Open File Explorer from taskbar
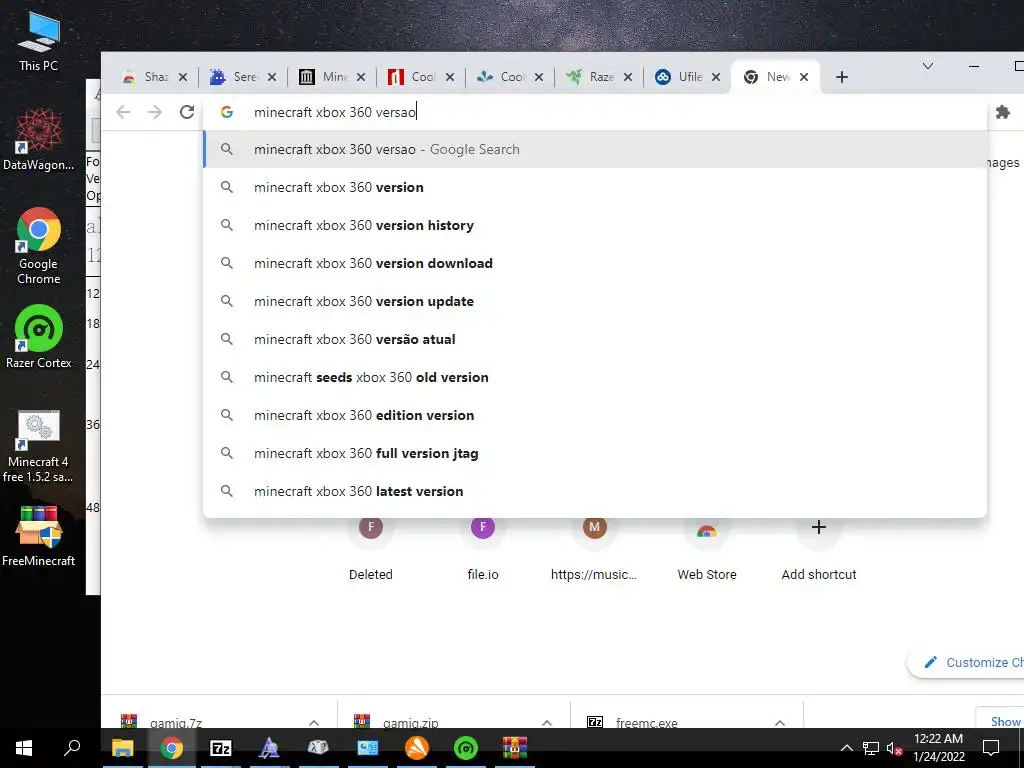This screenshot has height=768, width=1024. click(x=122, y=748)
